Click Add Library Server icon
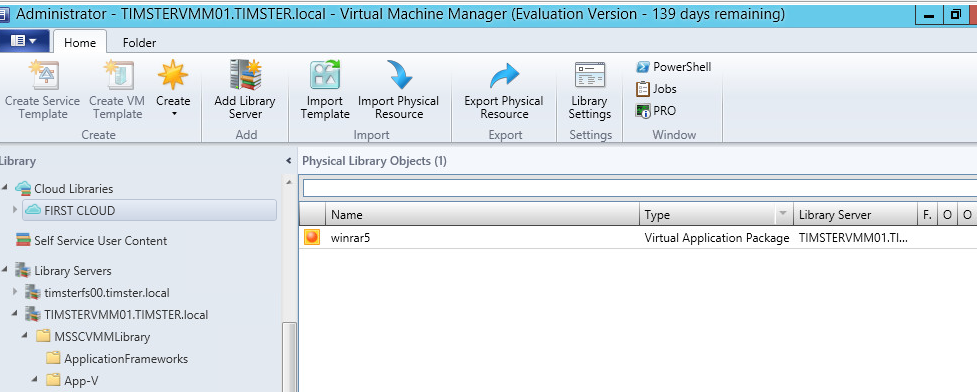Screen dimensions: 977x392 click(x=244, y=75)
